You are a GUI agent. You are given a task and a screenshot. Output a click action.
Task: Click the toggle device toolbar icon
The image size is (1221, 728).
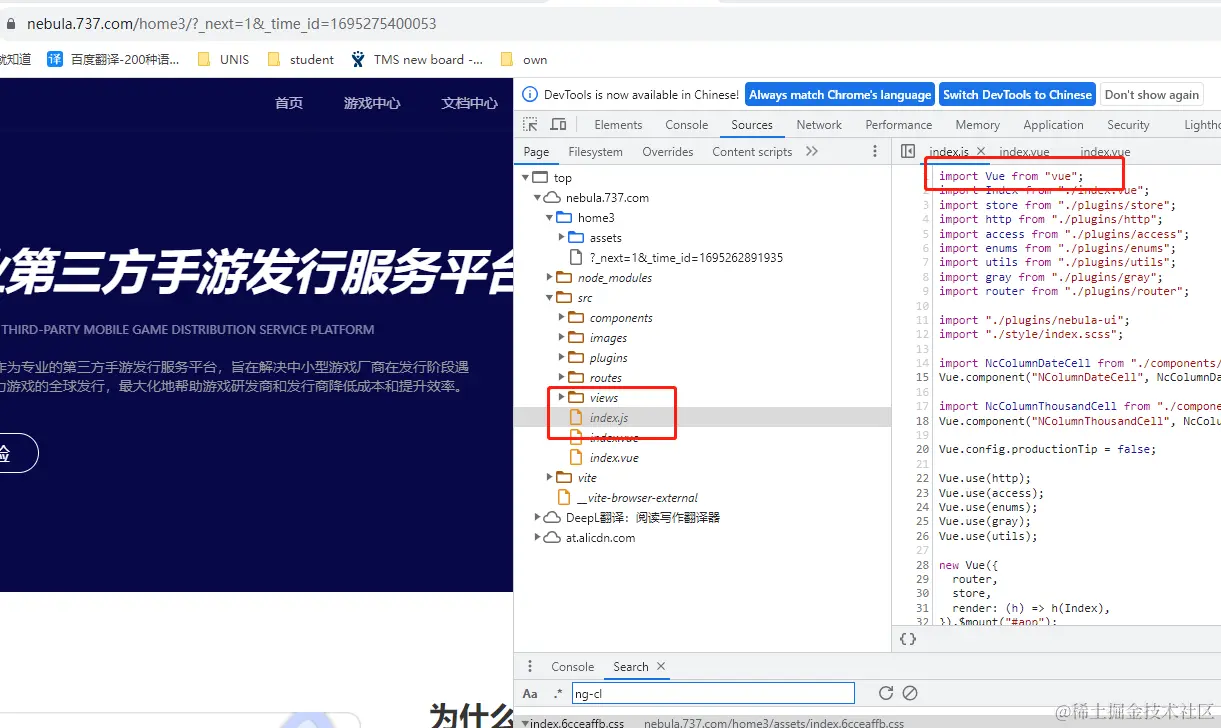pyautogui.click(x=558, y=124)
